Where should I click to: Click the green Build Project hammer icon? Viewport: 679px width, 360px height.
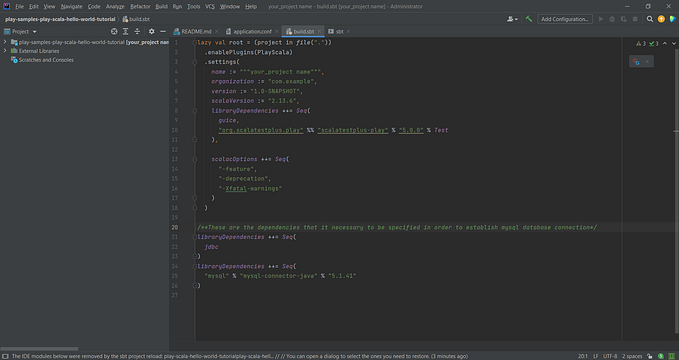point(529,19)
